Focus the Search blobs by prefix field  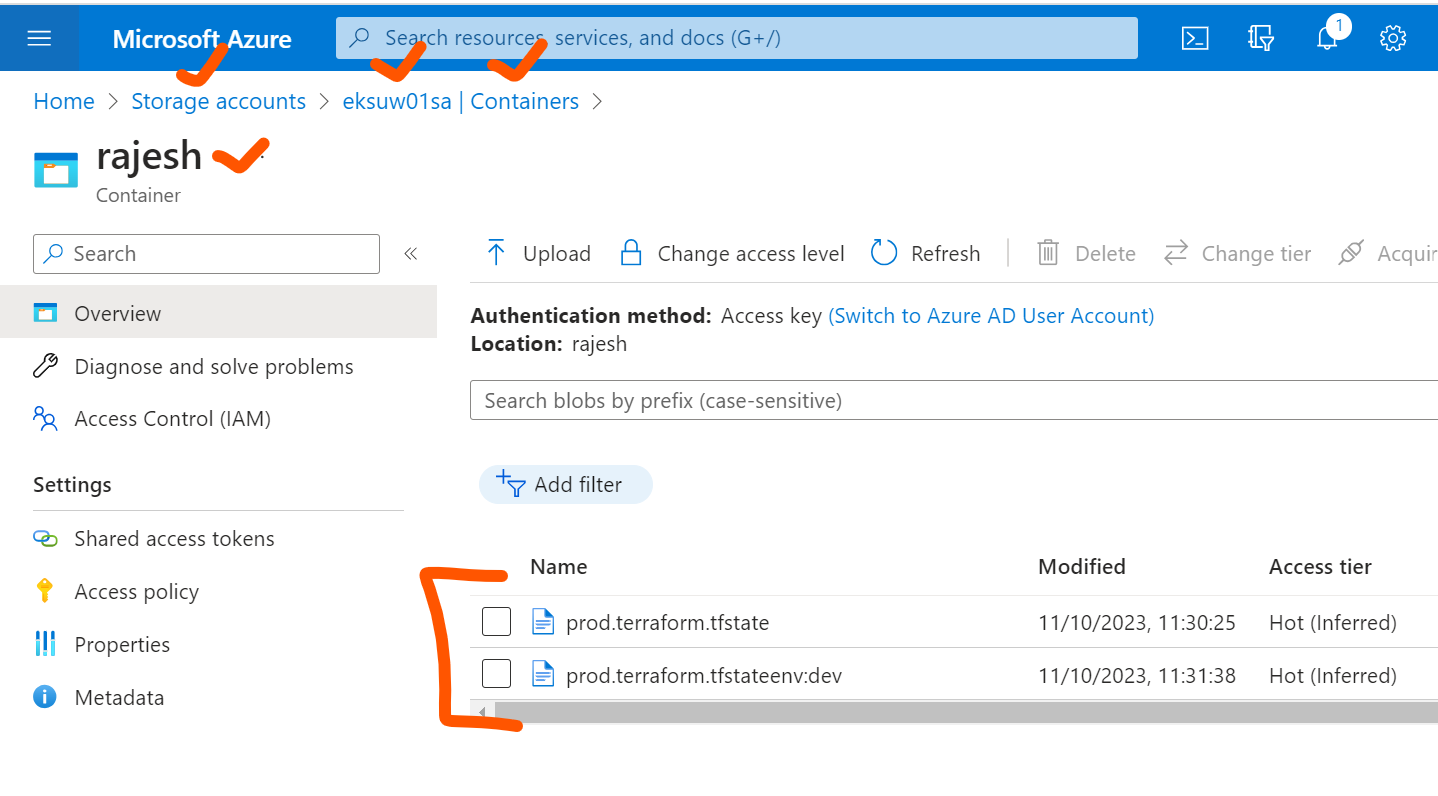(x=950, y=401)
